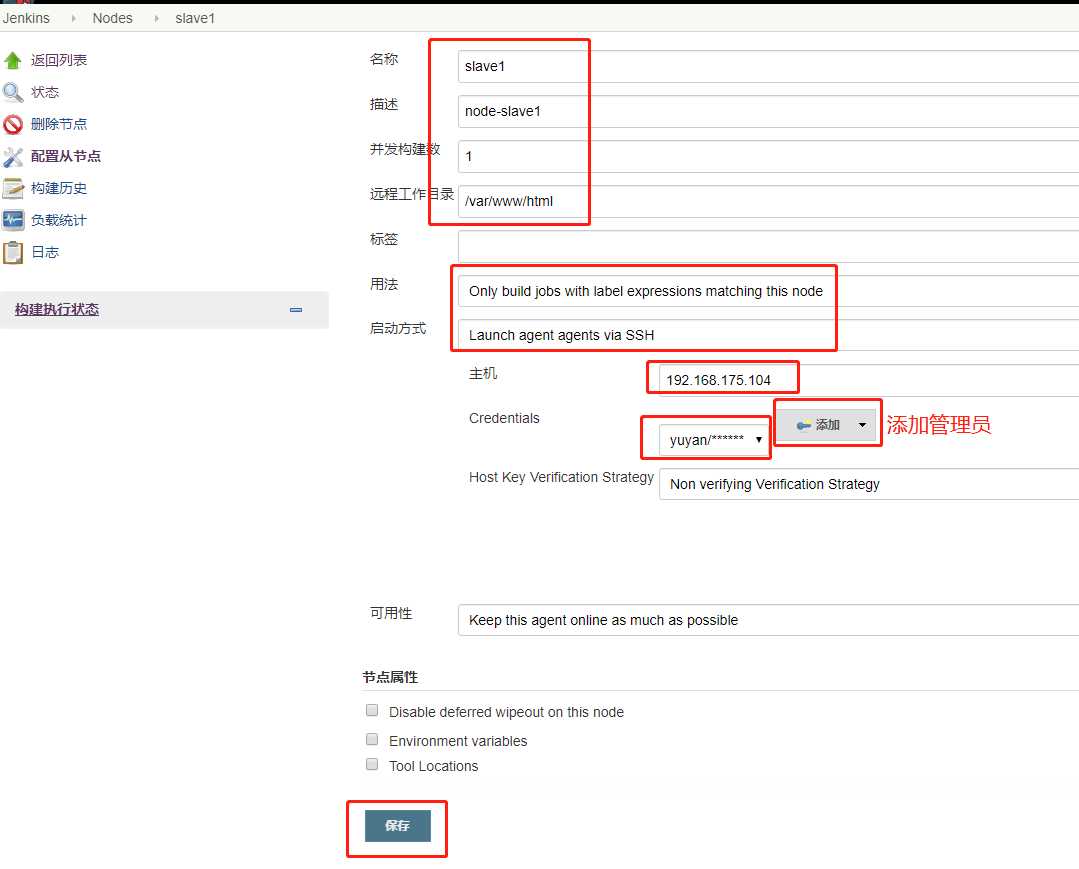Click the 名称 field containing slave1
The height and width of the screenshot is (869, 1079).
click(x=768, y=66)
